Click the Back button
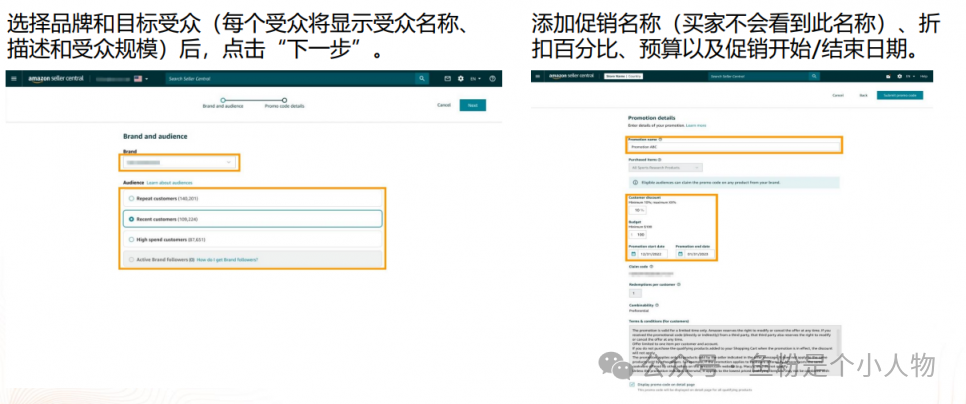This screenshot has height=404, width=966. (x=864, y=95)
